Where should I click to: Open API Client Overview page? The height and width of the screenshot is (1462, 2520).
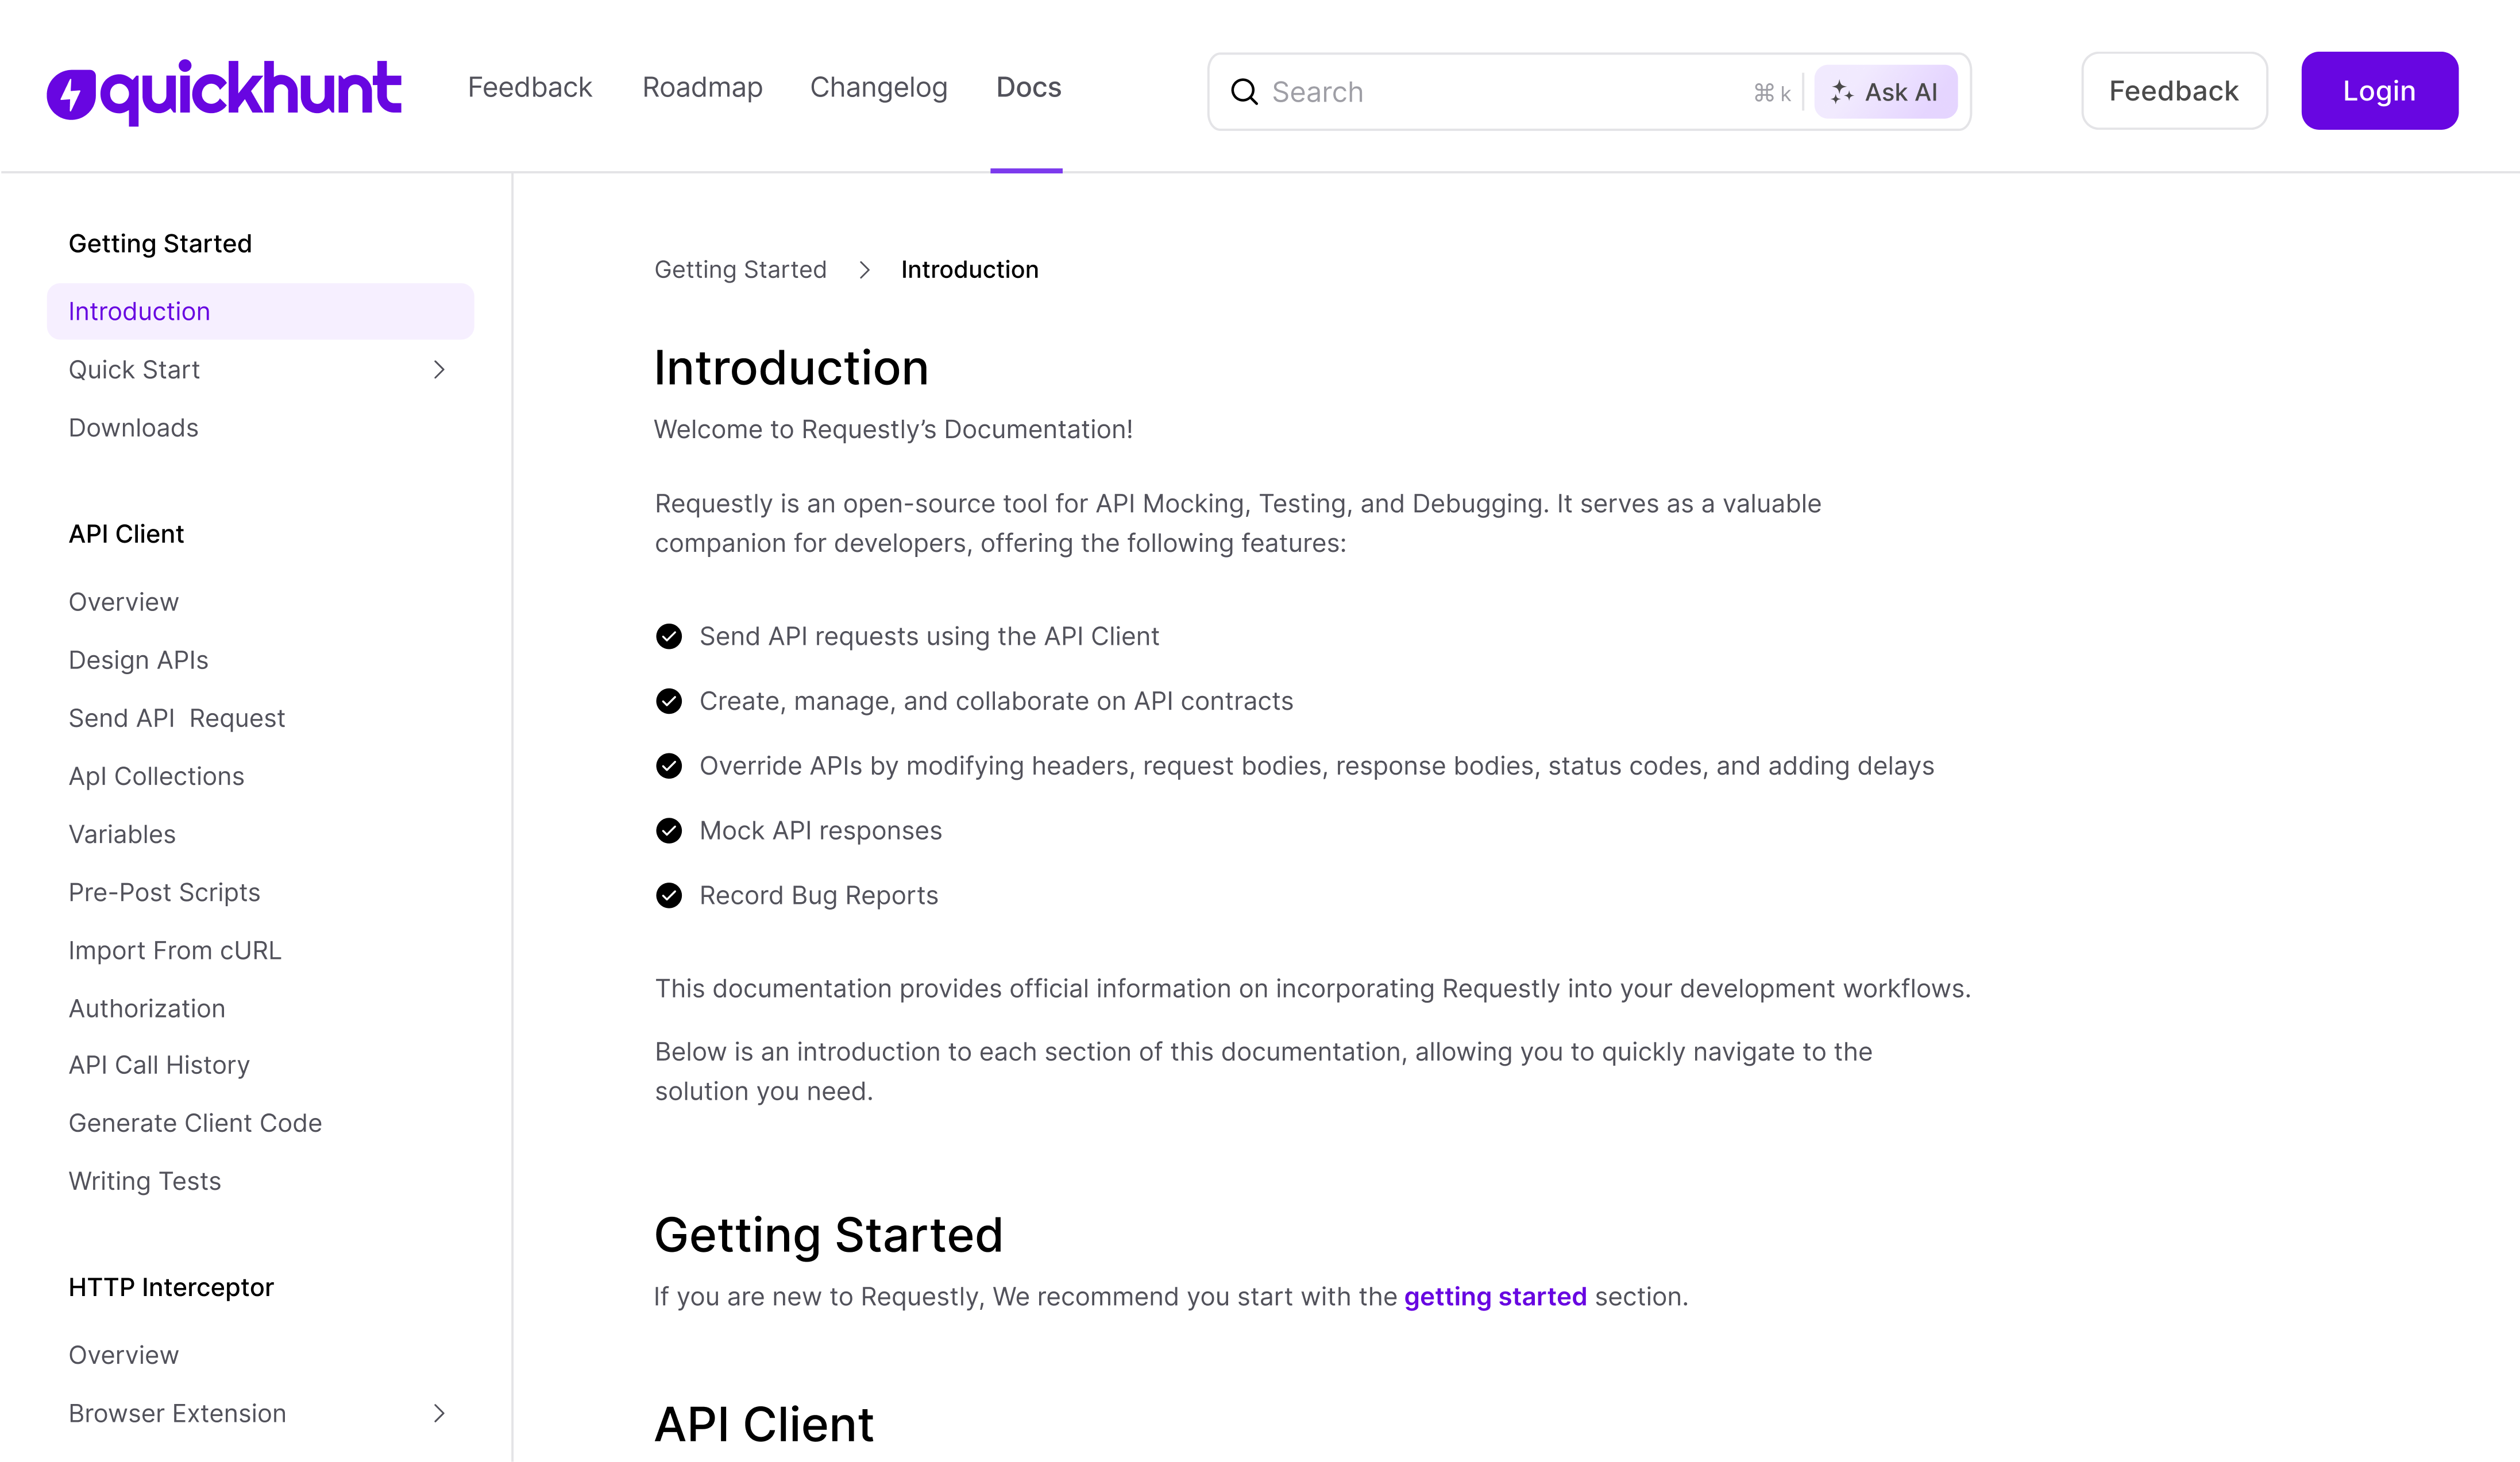(x=123, y=602)
